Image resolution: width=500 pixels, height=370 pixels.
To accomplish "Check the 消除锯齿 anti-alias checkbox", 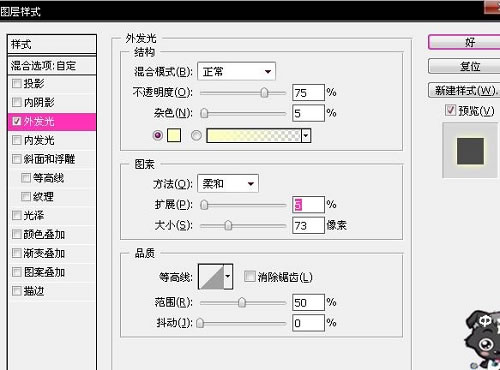I will point(250,276).
